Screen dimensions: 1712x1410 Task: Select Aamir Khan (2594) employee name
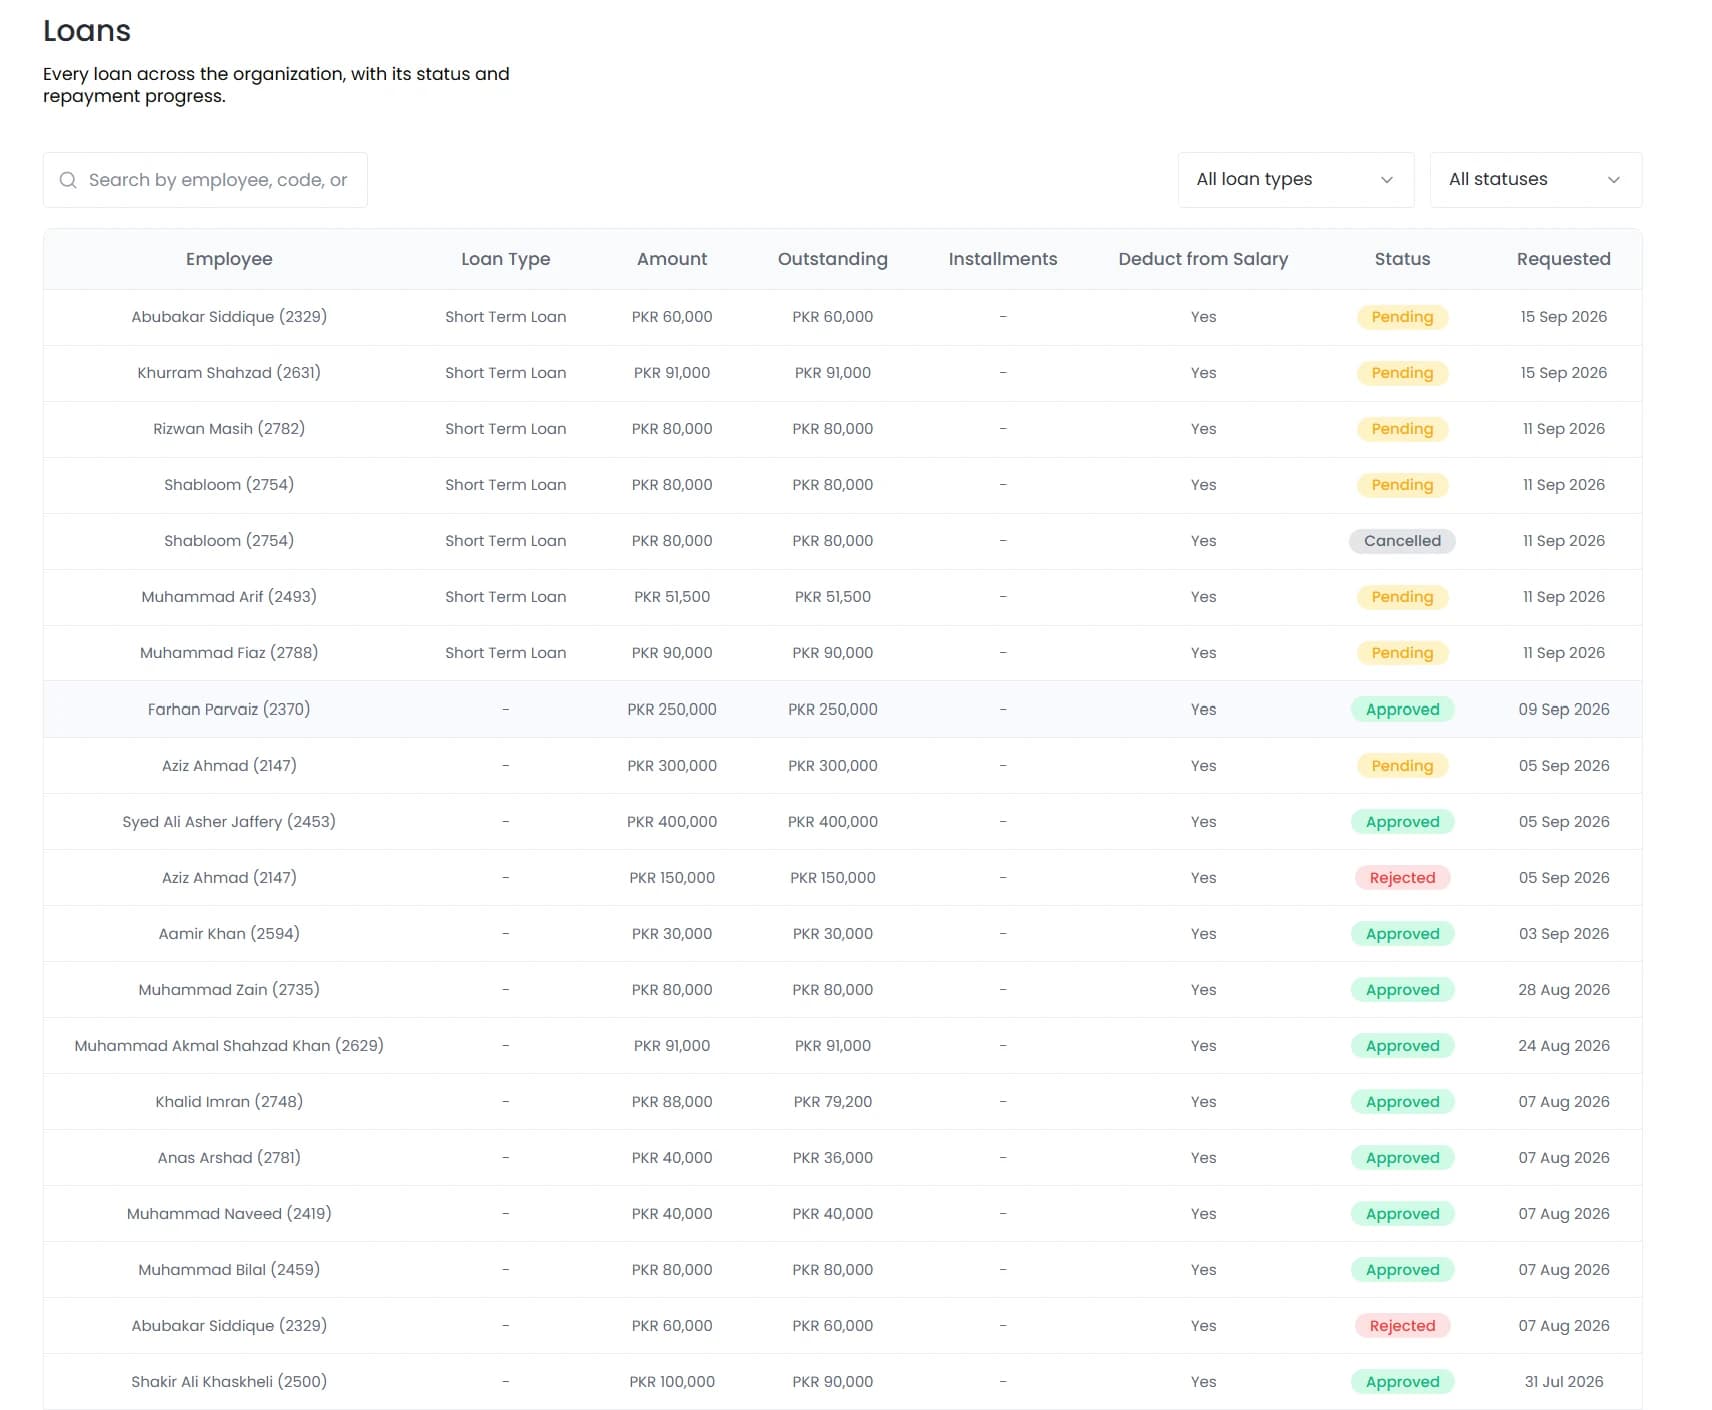pyautogui.click(x=229, y=934)
